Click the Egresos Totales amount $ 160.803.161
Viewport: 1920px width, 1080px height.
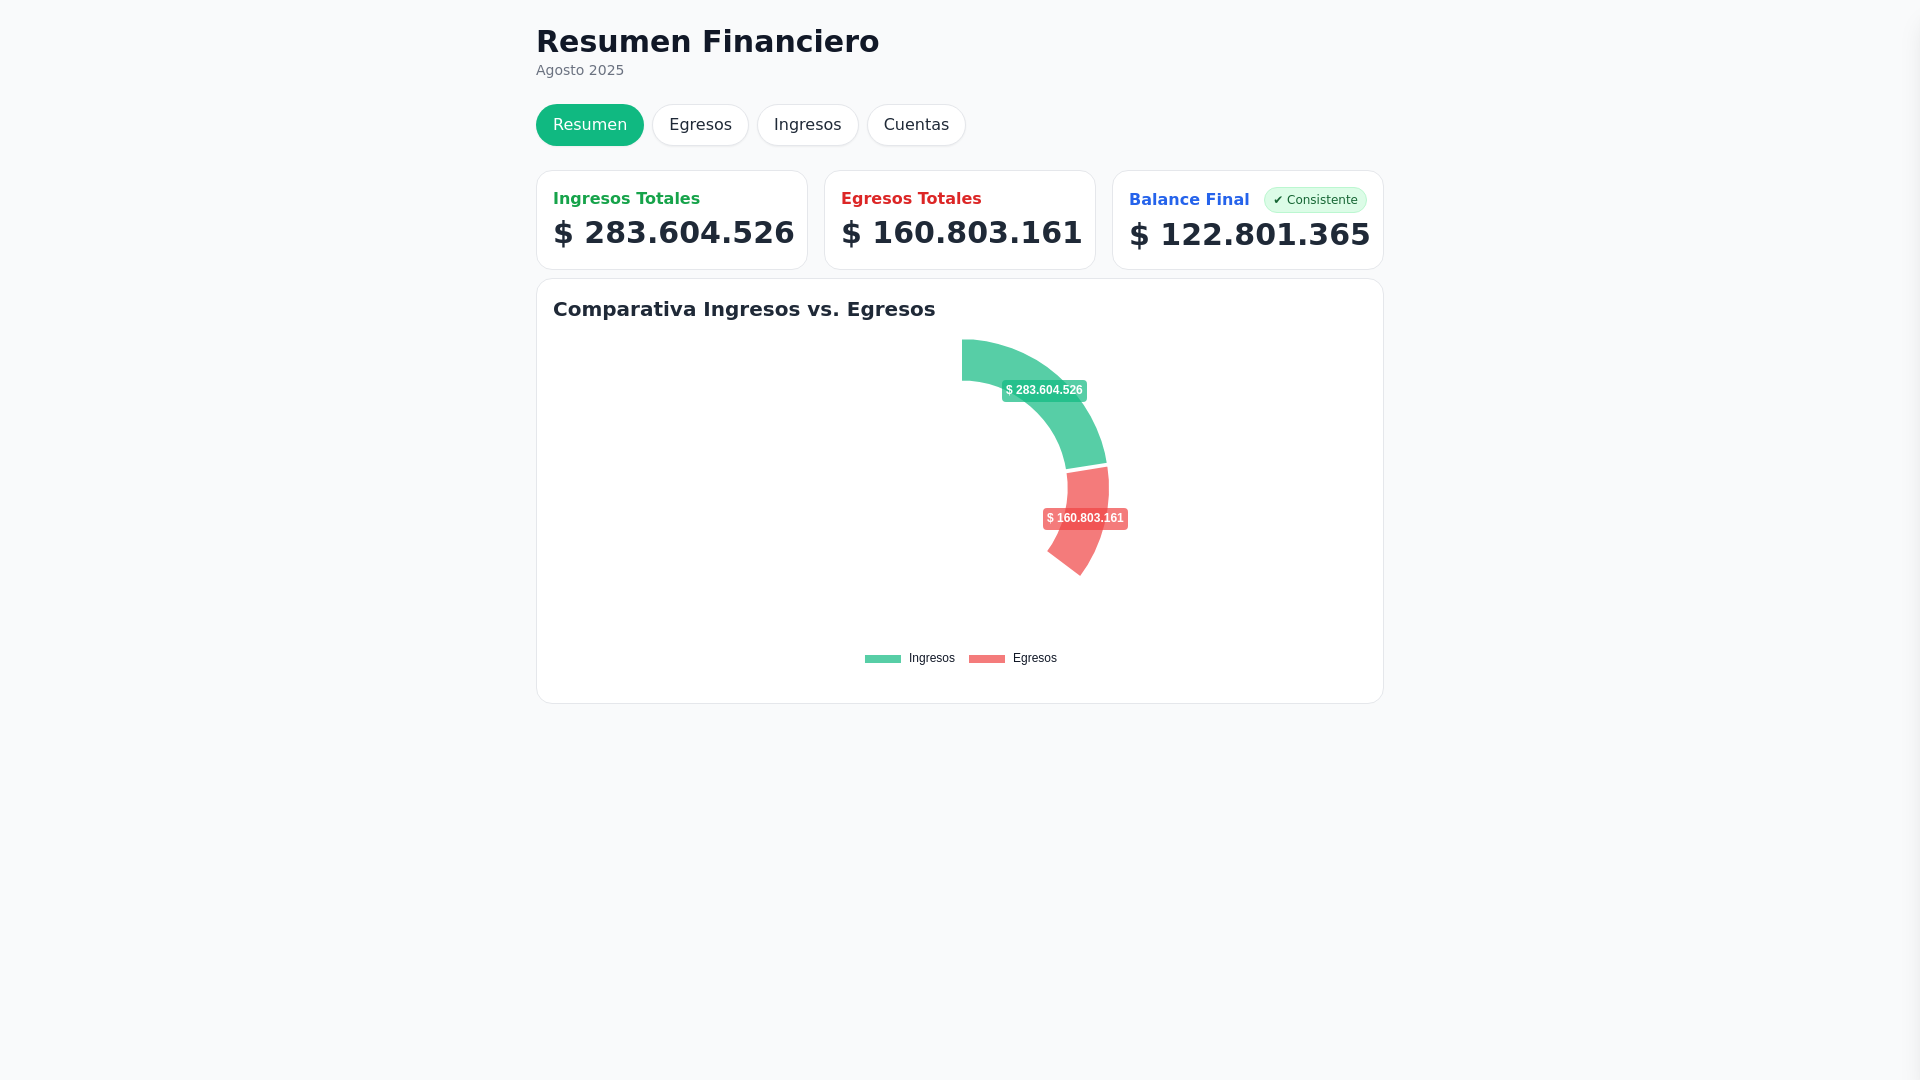[x=961, y=233]
